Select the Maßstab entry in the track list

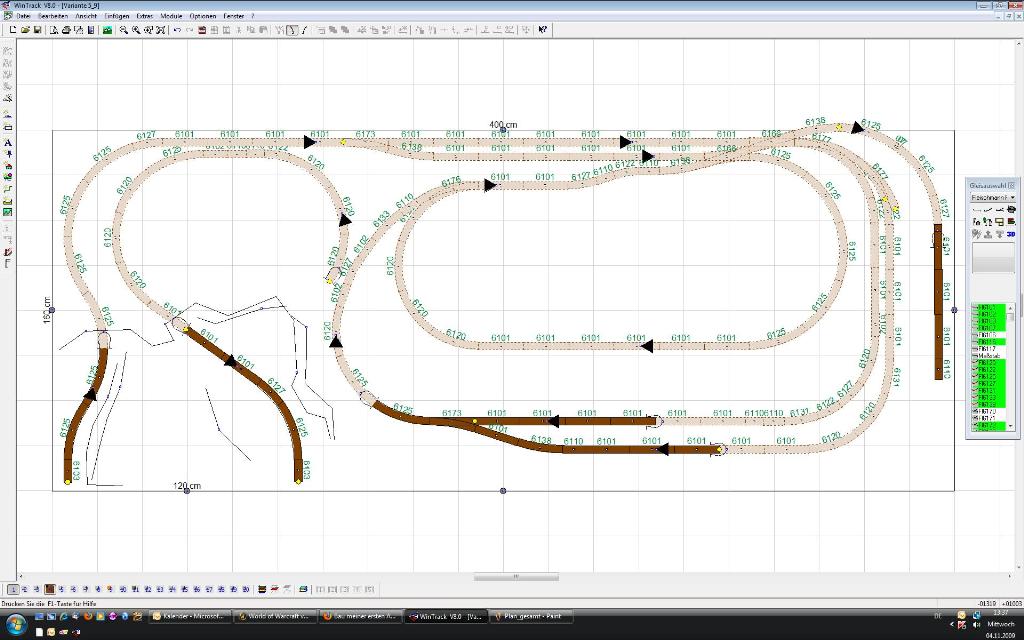point(989,356)
